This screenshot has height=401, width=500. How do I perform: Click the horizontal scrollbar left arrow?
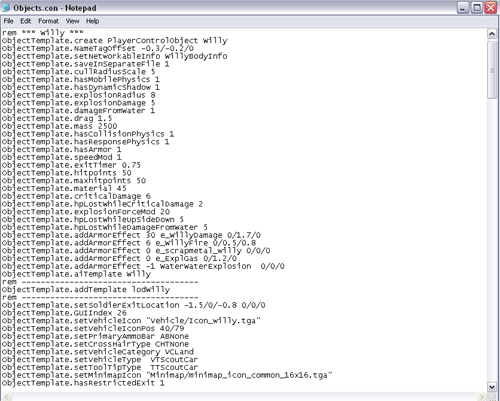7,397
